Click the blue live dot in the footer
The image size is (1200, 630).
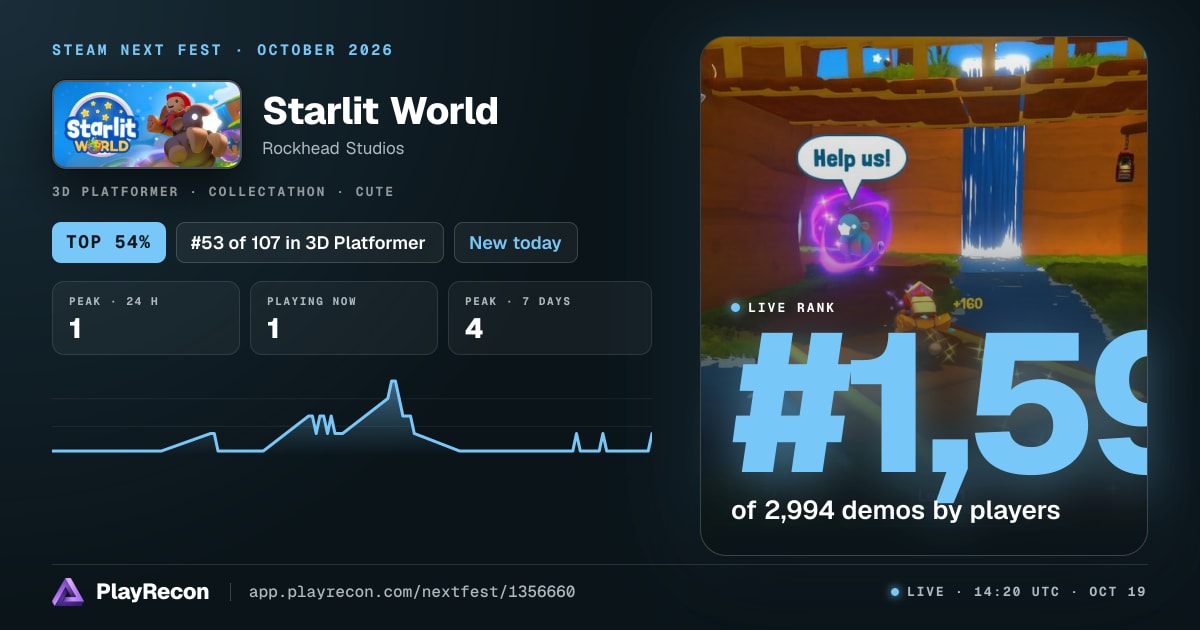(895, 592)
